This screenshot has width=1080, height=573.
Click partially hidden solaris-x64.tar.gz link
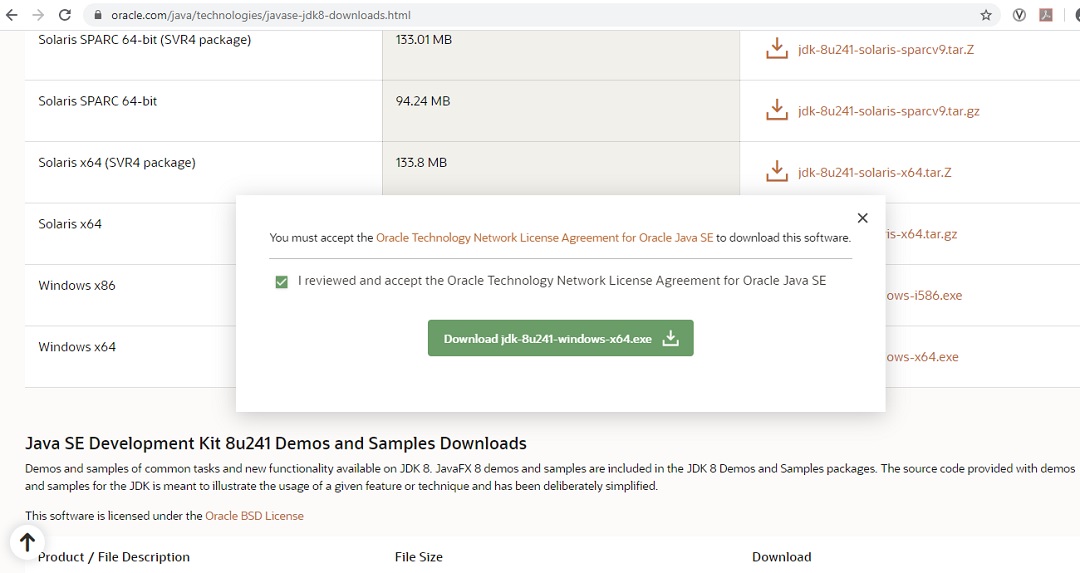click(x=922, y=234)
